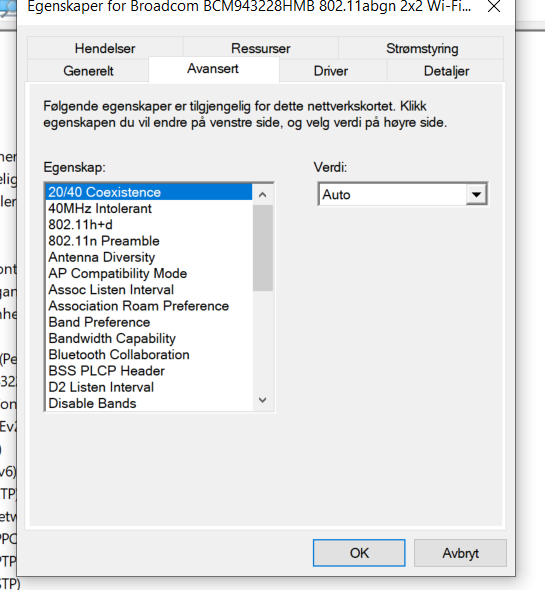Open the Verdi dropdown showing Auto
Viewport: 545px width, 590px height.
pyautogui.click(x=403, y=194)
